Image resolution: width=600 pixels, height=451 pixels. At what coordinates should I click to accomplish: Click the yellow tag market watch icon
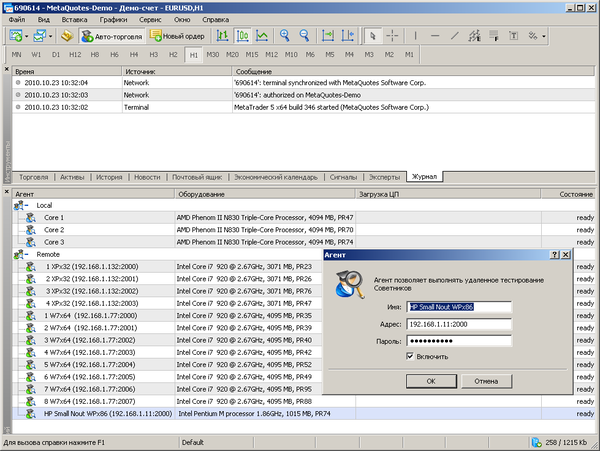67,36
